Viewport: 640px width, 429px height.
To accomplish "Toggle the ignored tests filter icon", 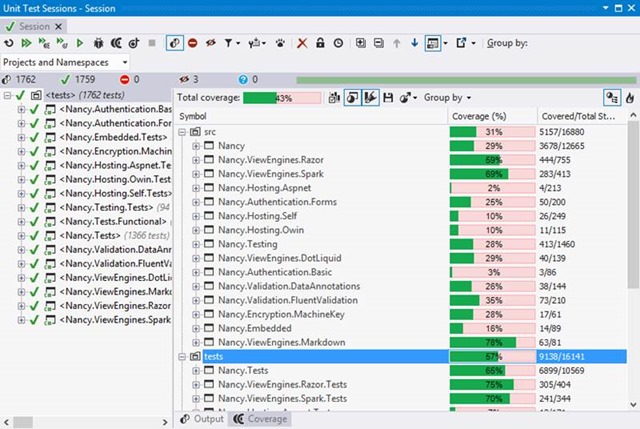I will coord(211,43).
